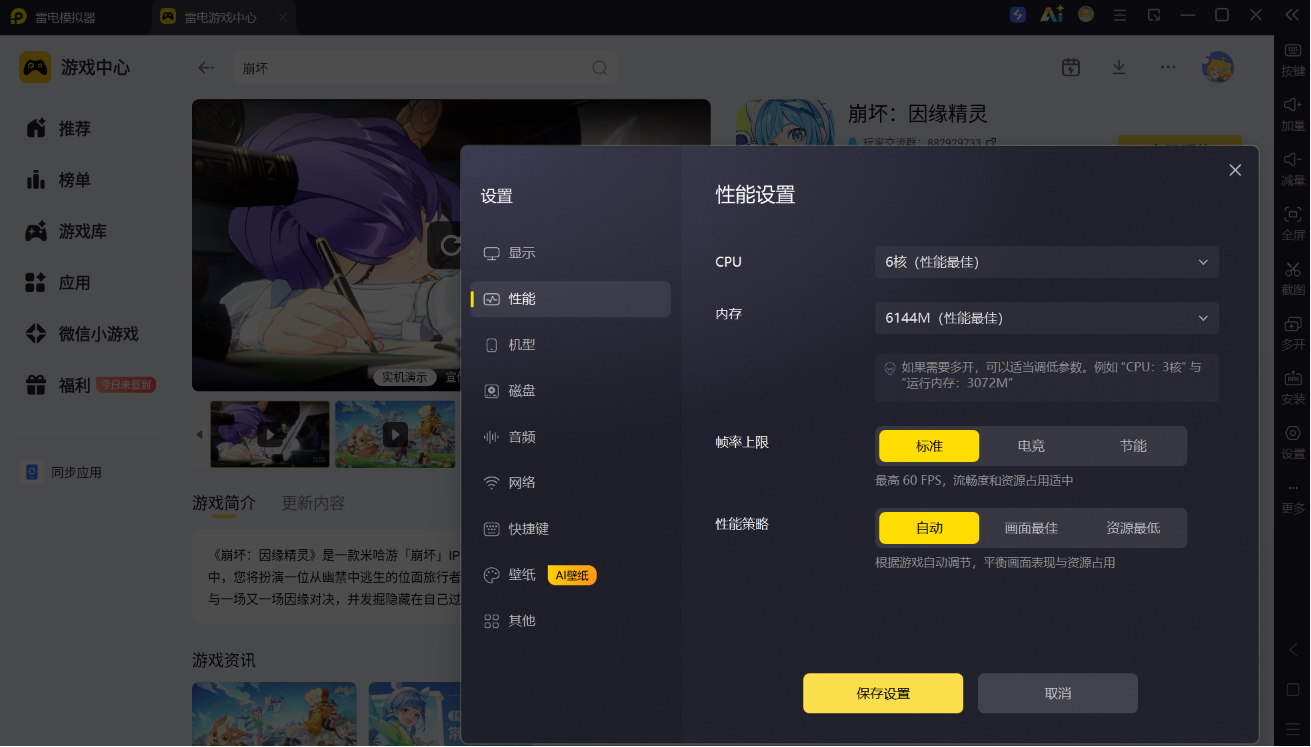Click the blue lightning icon in the title bar
The image size is (1311, 747).
pyautogui.click(x=1018, y=15)
